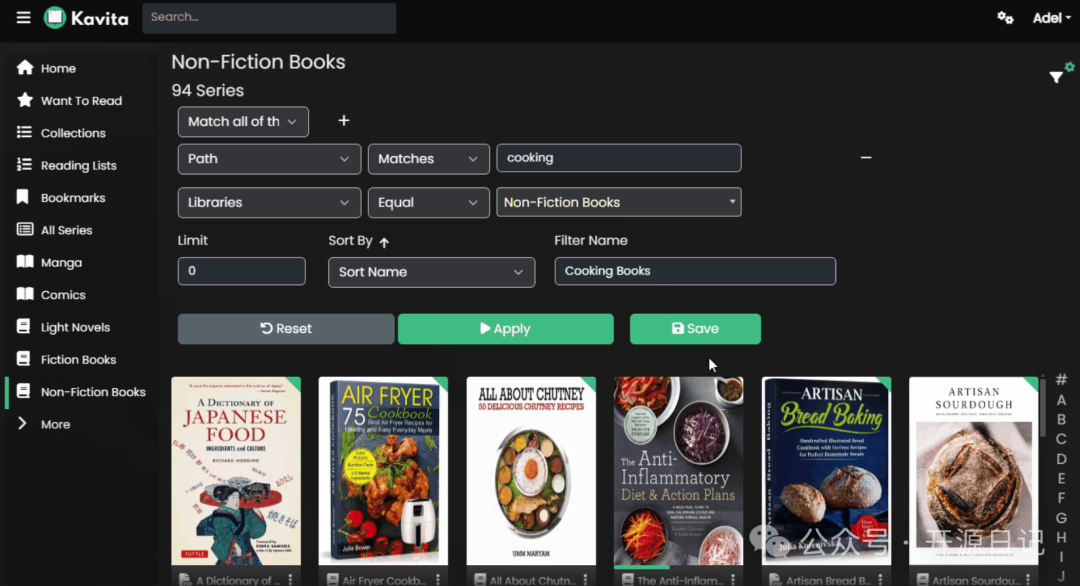Open the Air Fryer Cookbook cover
This screenshot has width=1080, height=586.
click(383, 471)
